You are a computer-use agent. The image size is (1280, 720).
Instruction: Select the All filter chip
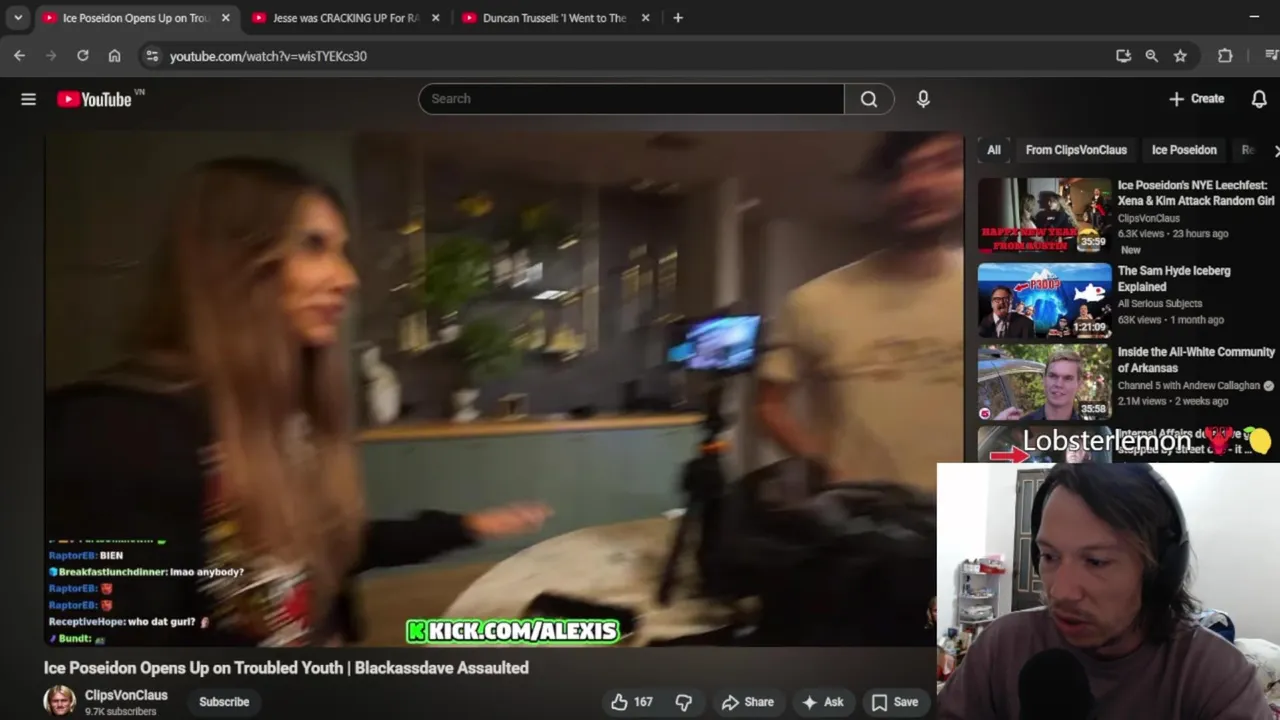(x=994, y=150)
